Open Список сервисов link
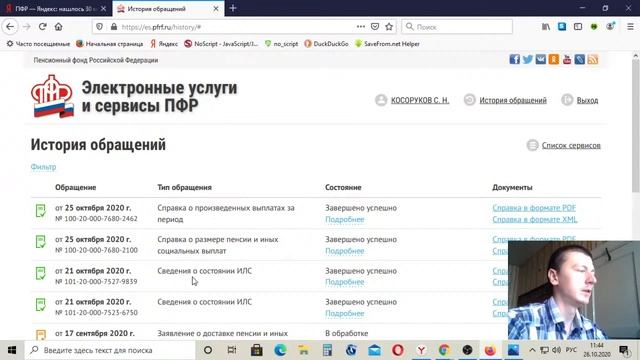640x360 pixels. coord(571,145)
